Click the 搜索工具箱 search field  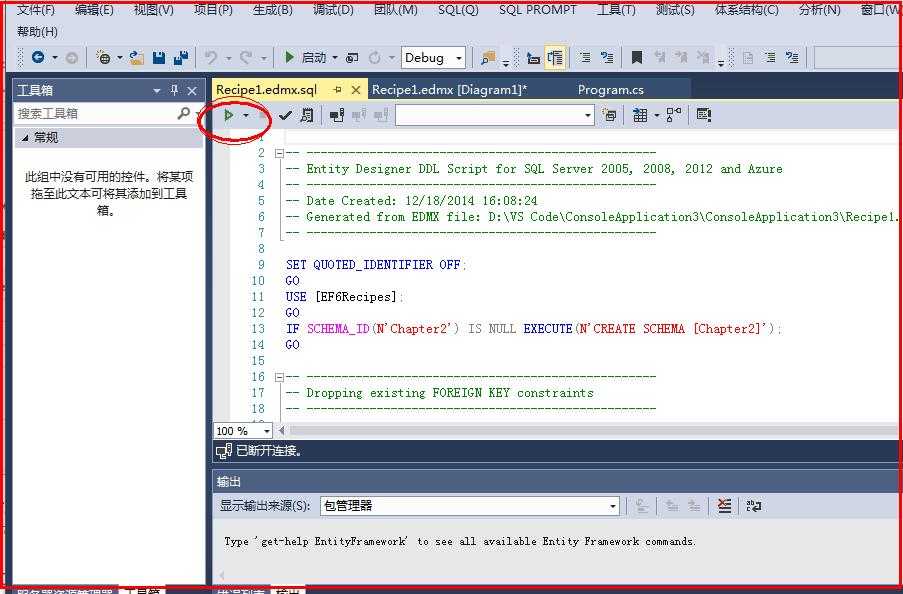pos(95,113)
